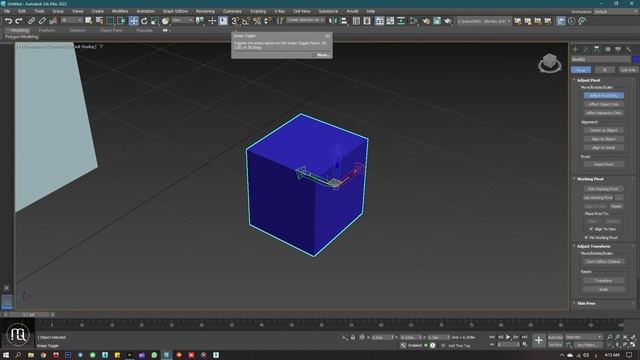Open the Workspaces Default dropdown
This screenshot has height=360, width=640.
(x=615, y=11)
